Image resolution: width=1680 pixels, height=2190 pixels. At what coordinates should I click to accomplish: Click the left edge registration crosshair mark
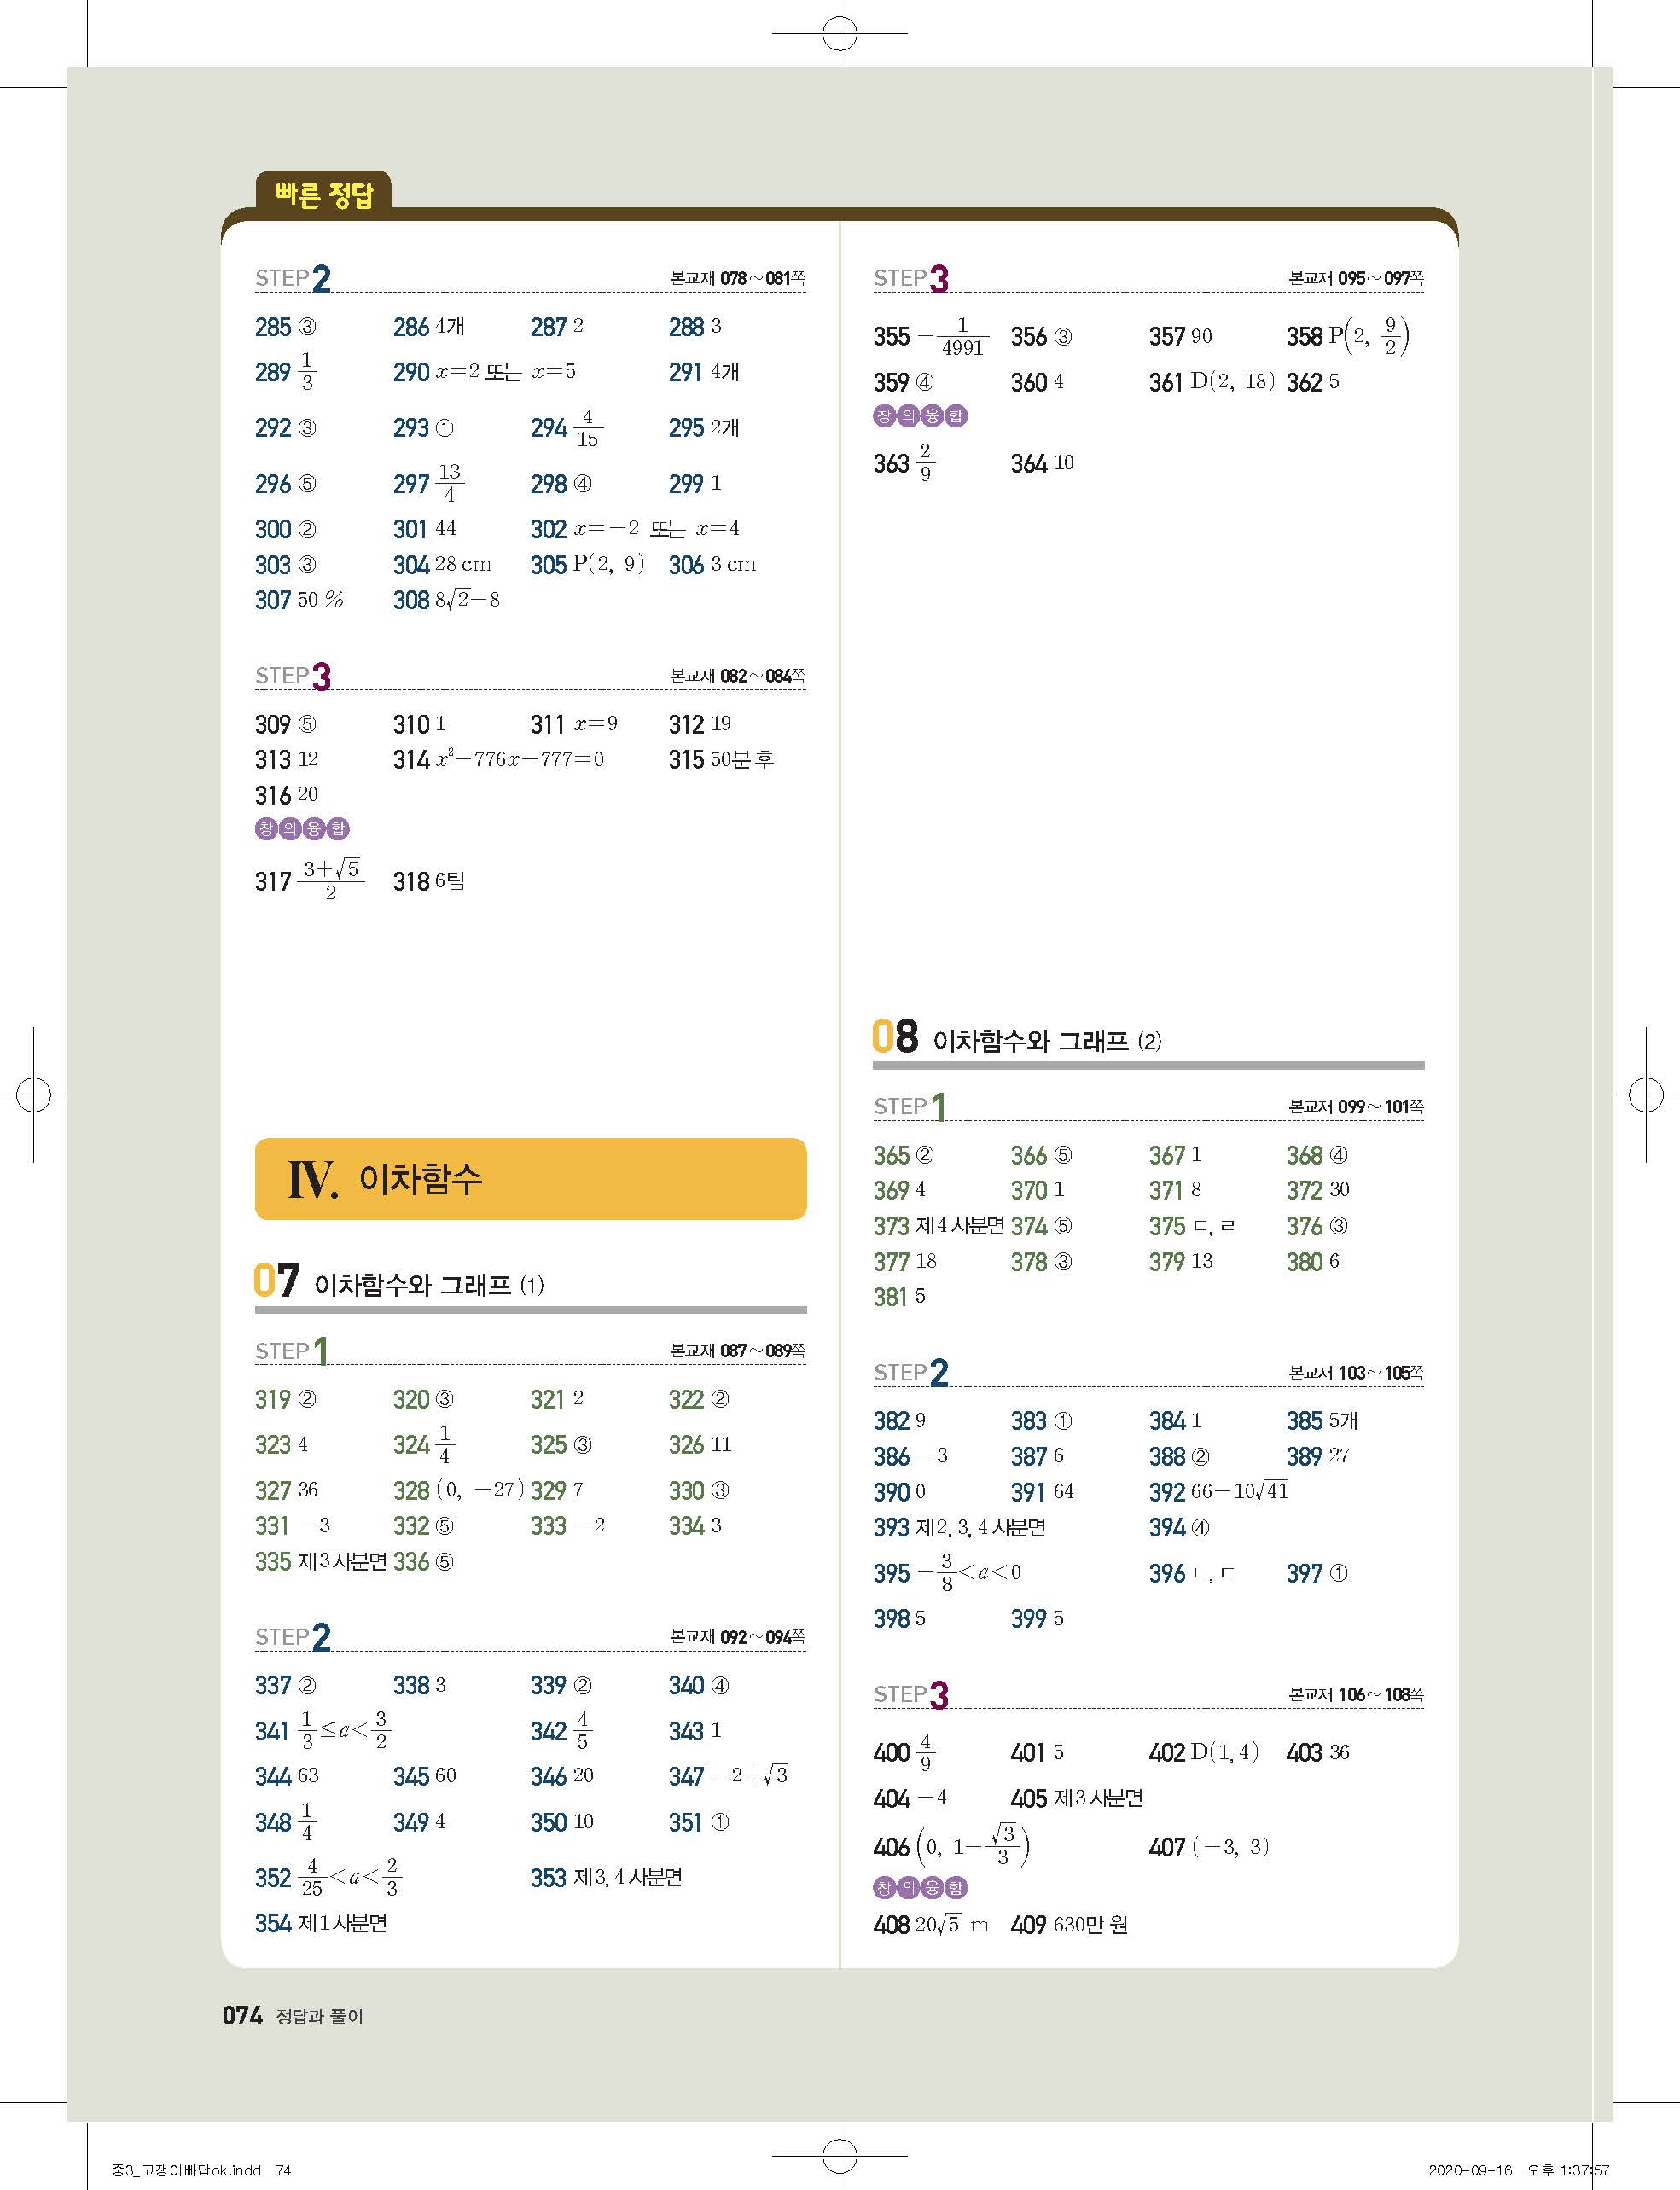(33, 1095)
